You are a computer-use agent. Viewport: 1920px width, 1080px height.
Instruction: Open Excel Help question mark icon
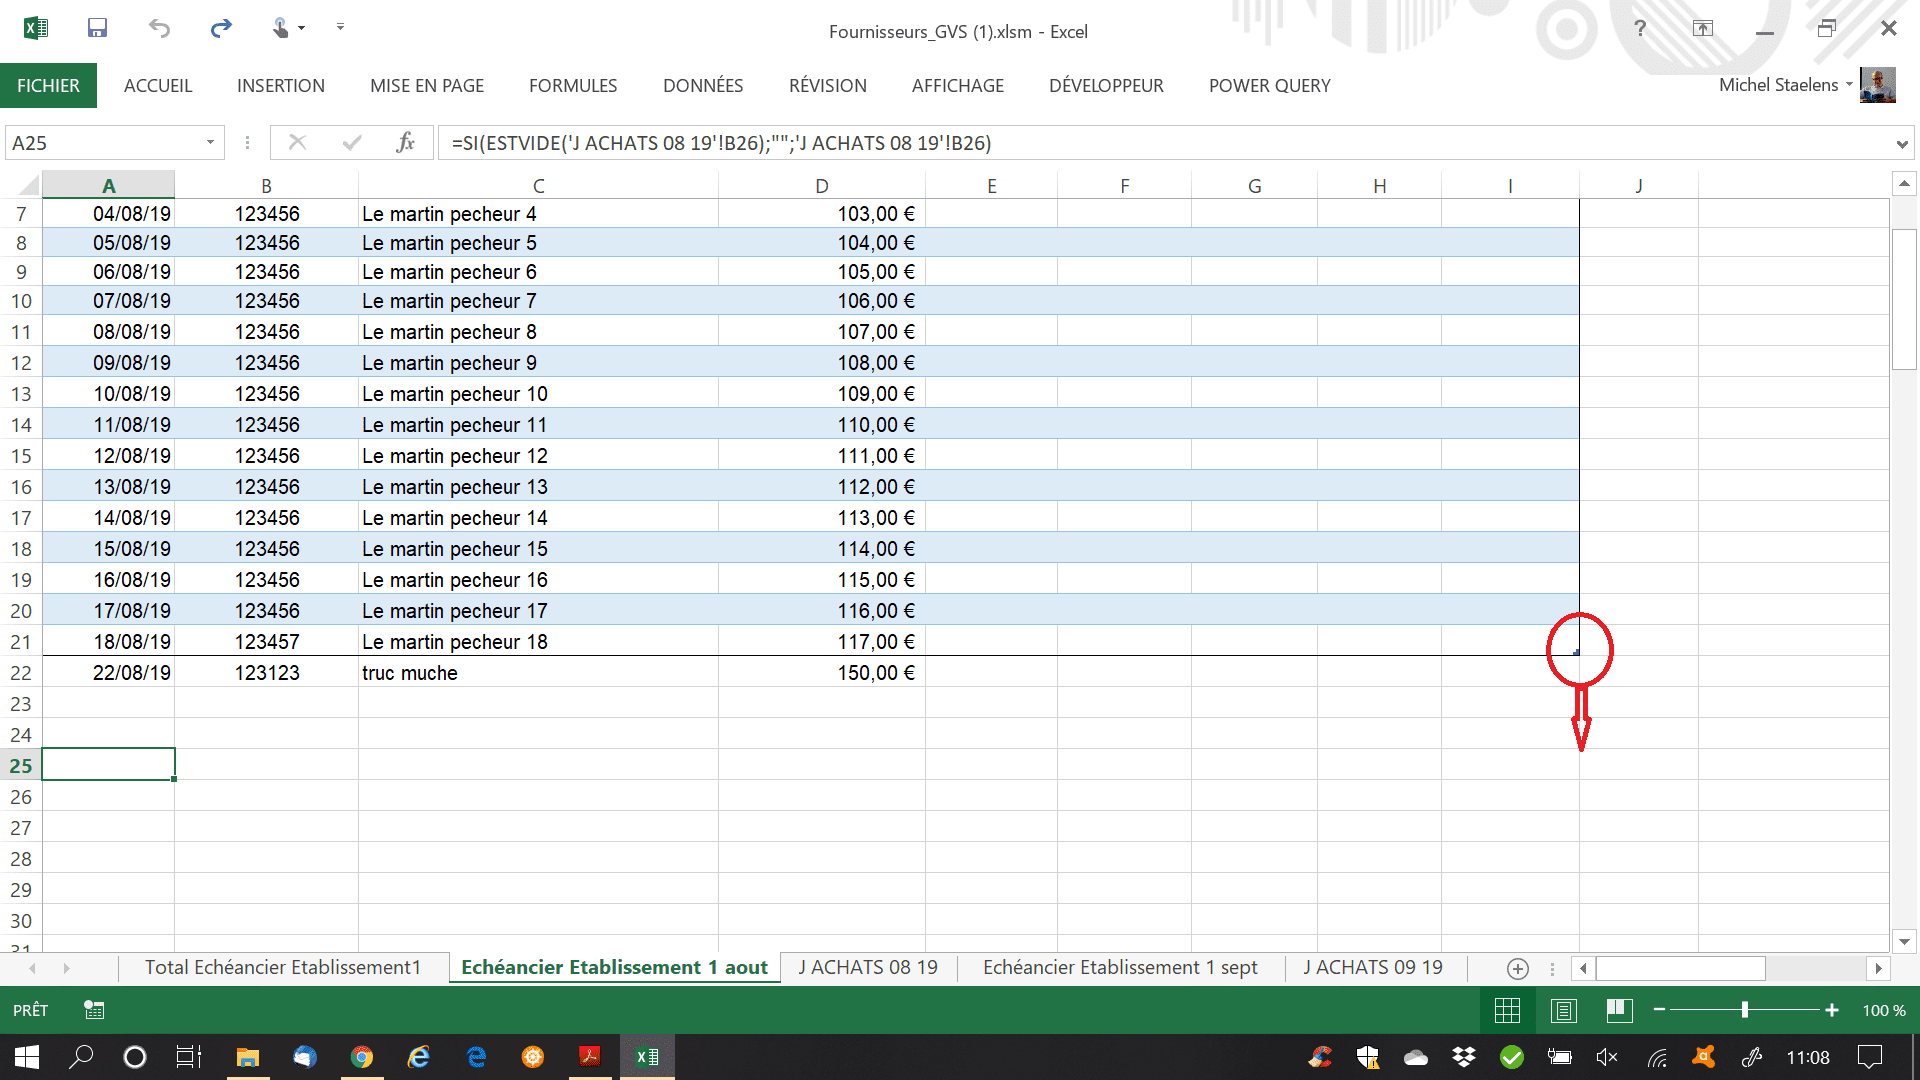(x=1640, y=28)
